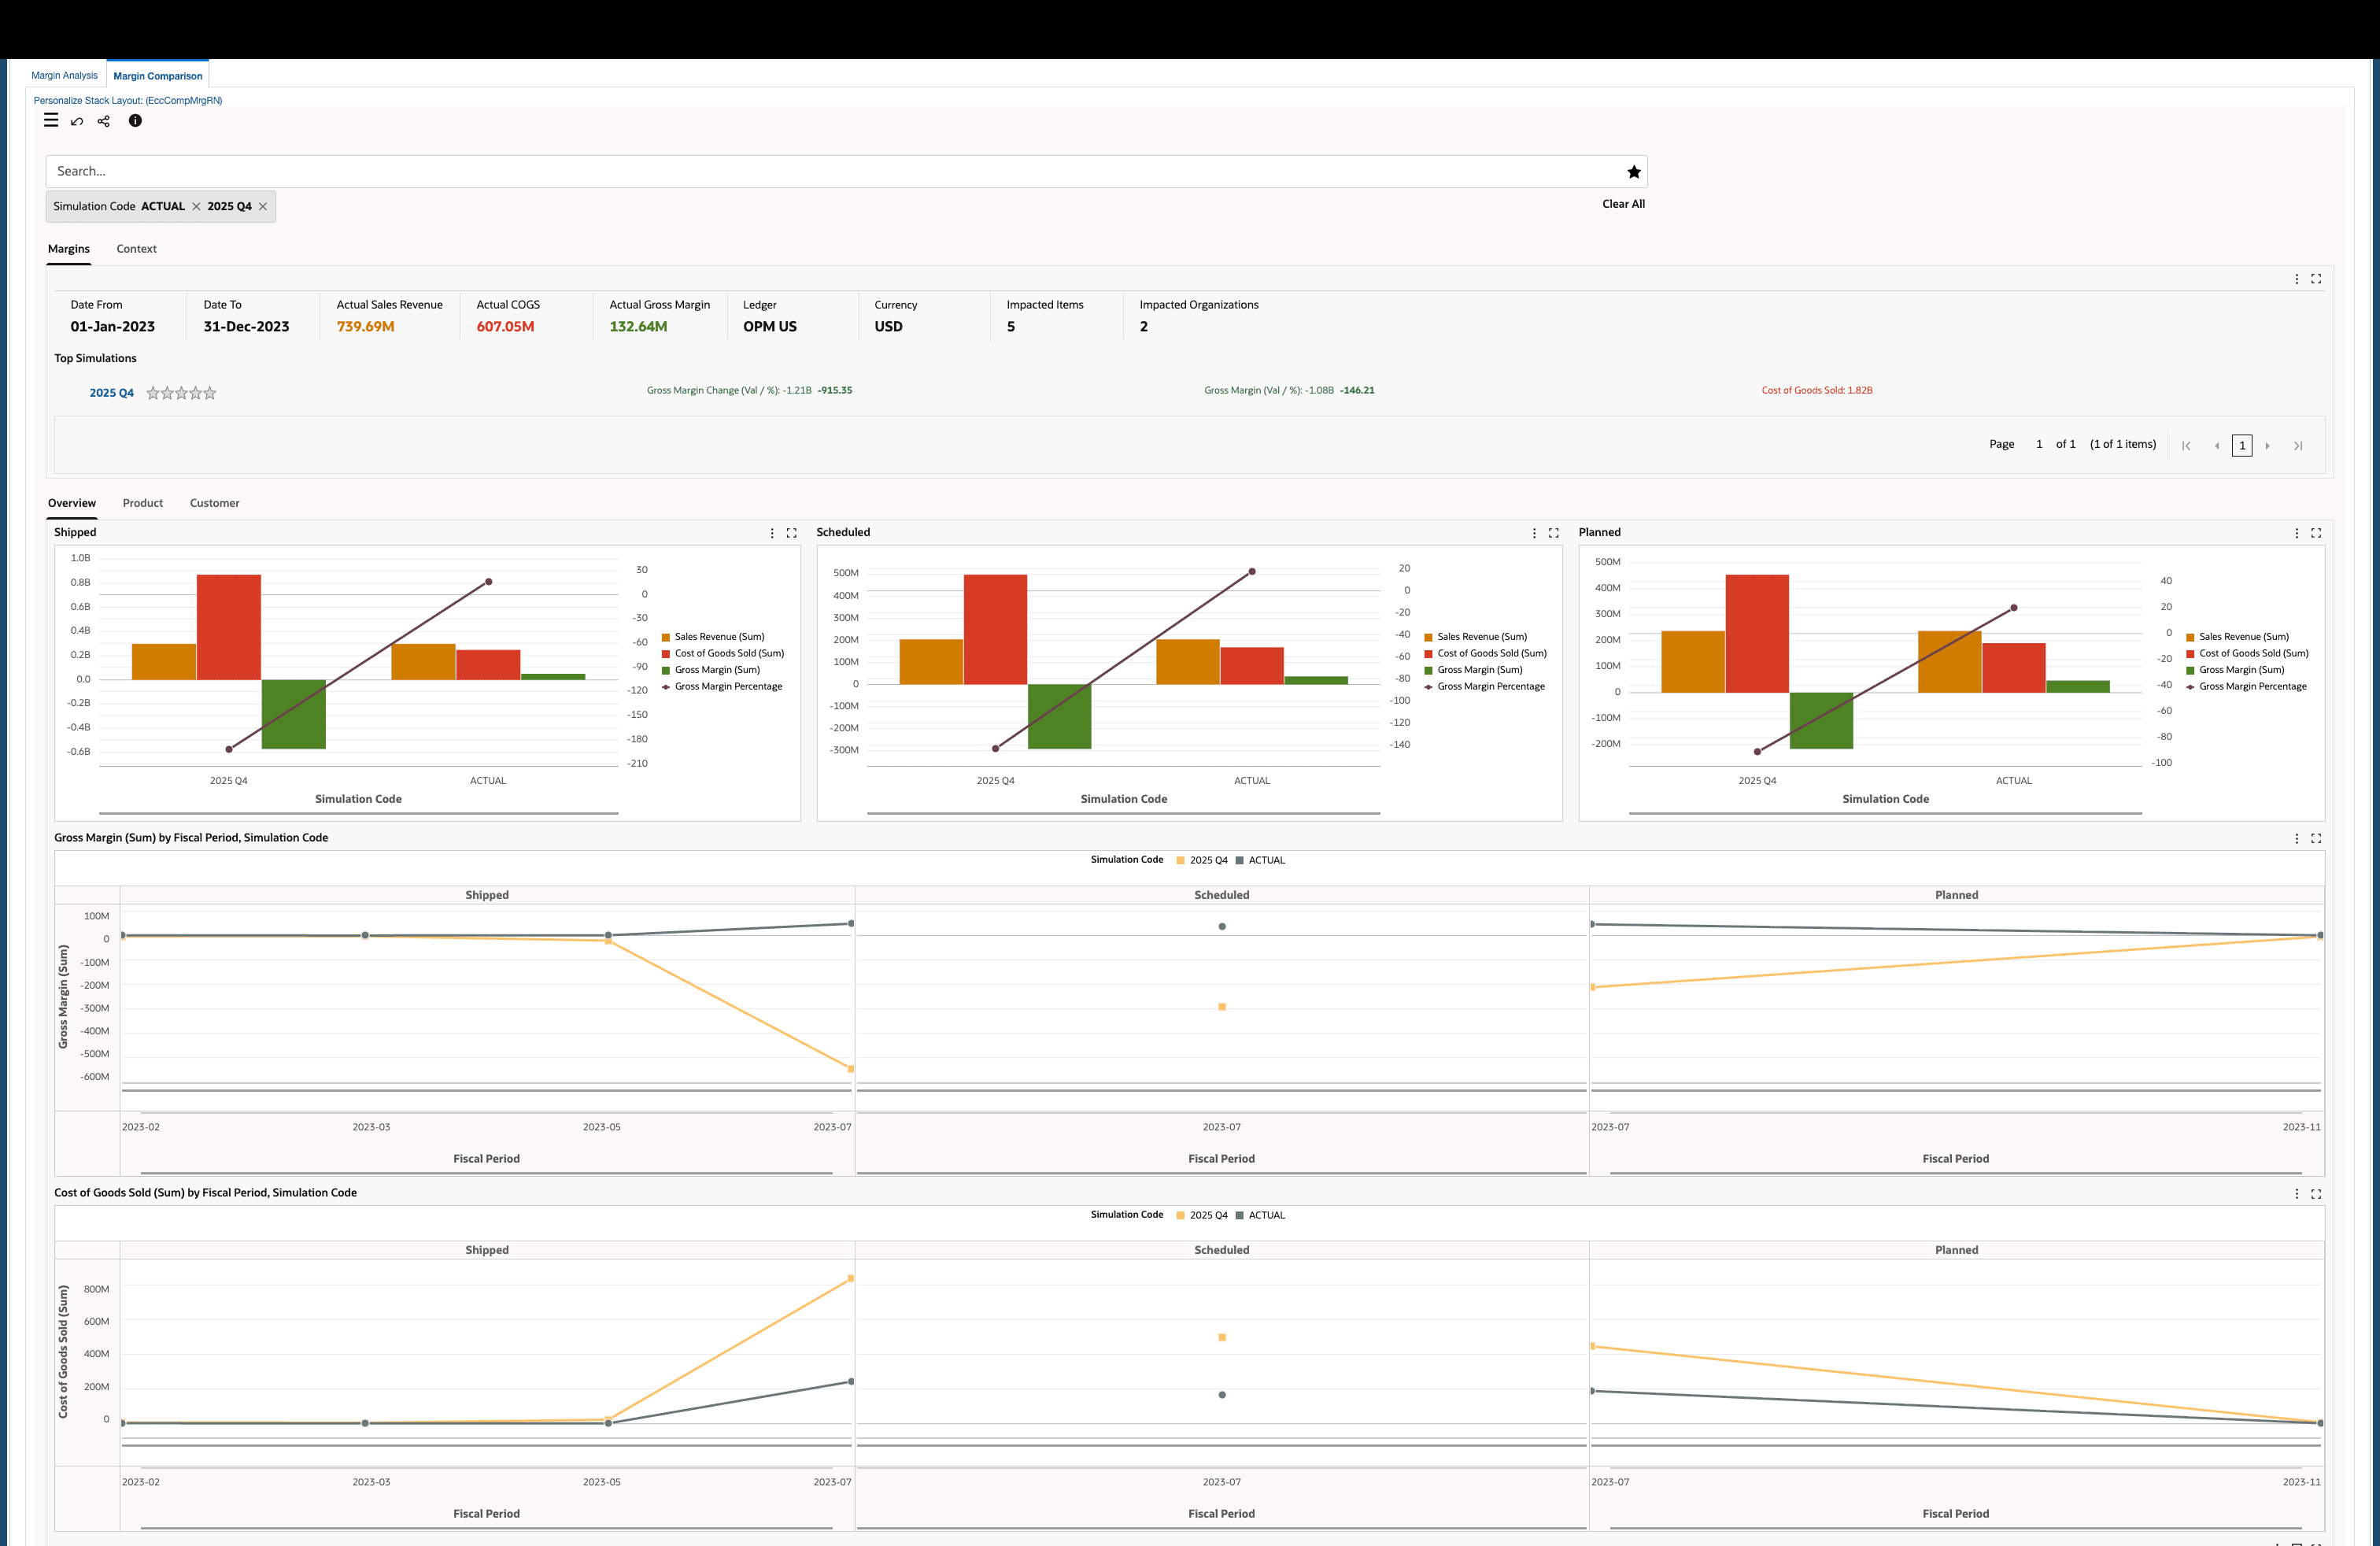Viewport: 2380px width, 1546px height.
Task: Open the three-dot menu for Gross Margin chart
Action: click(x=2296, y=839)
